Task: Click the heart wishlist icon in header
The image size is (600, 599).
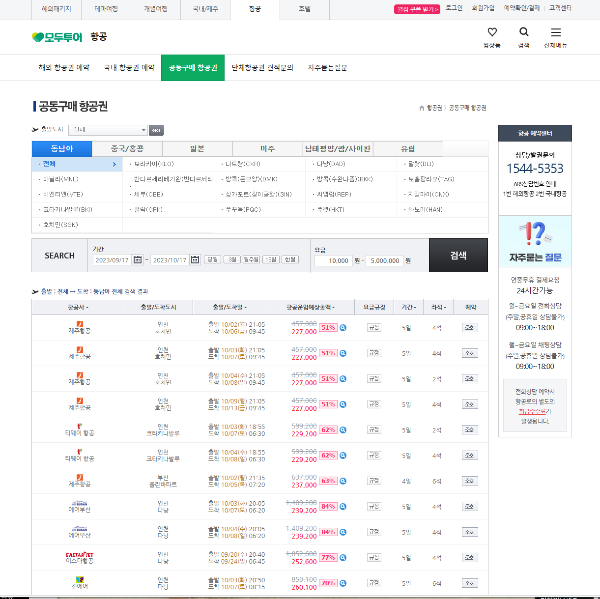Action: click(x=492, y=32)
